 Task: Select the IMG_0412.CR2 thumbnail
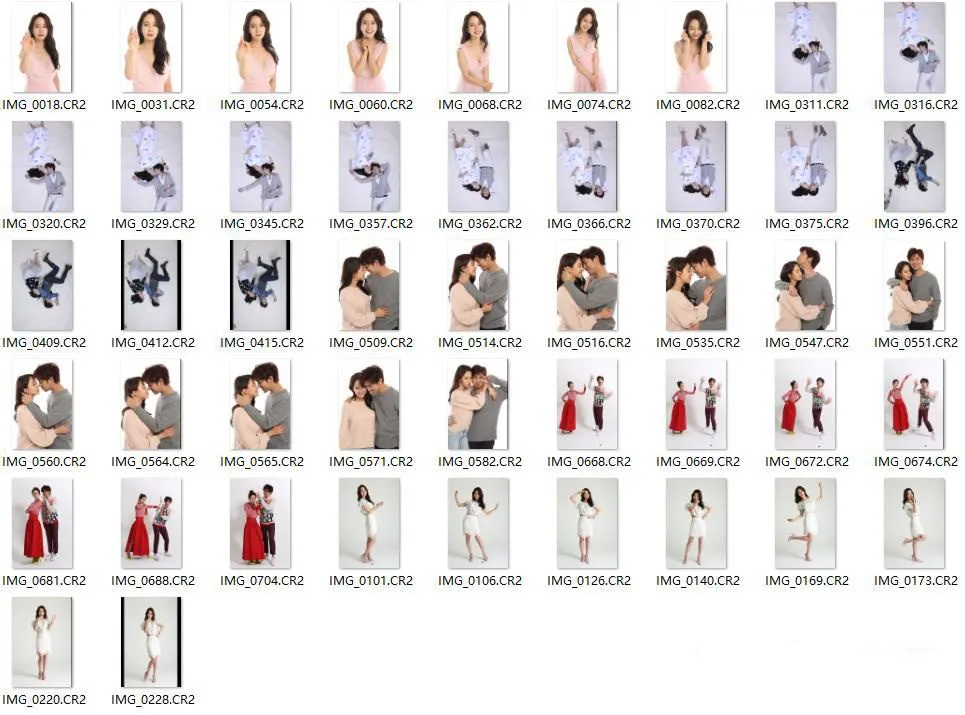coord(151,286)
